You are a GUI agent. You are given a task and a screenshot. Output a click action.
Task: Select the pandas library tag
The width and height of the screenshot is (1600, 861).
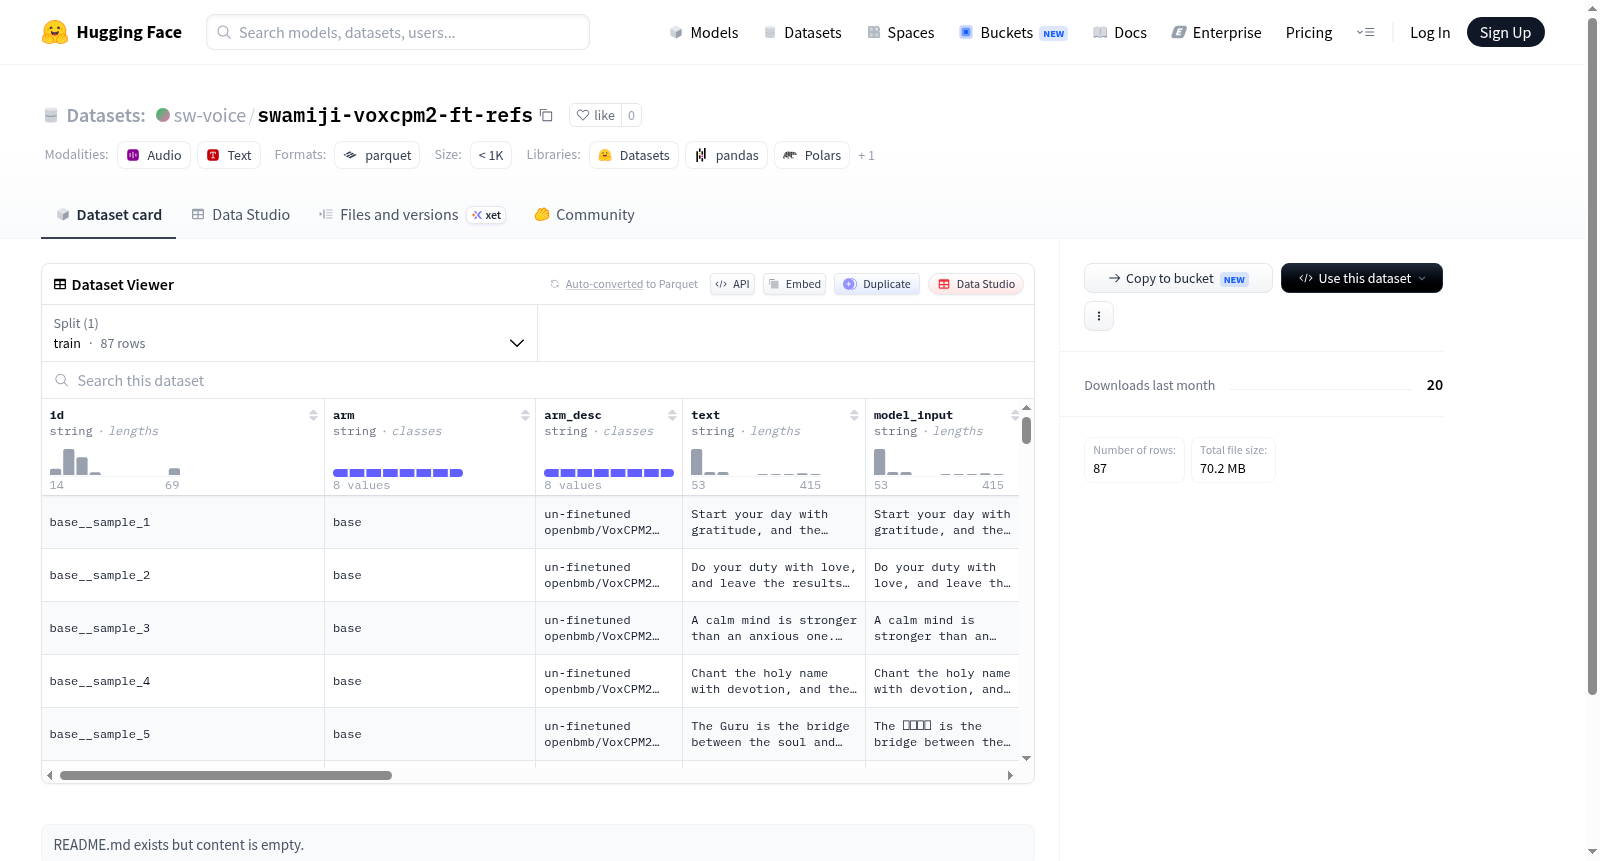(x=727, y=155)
